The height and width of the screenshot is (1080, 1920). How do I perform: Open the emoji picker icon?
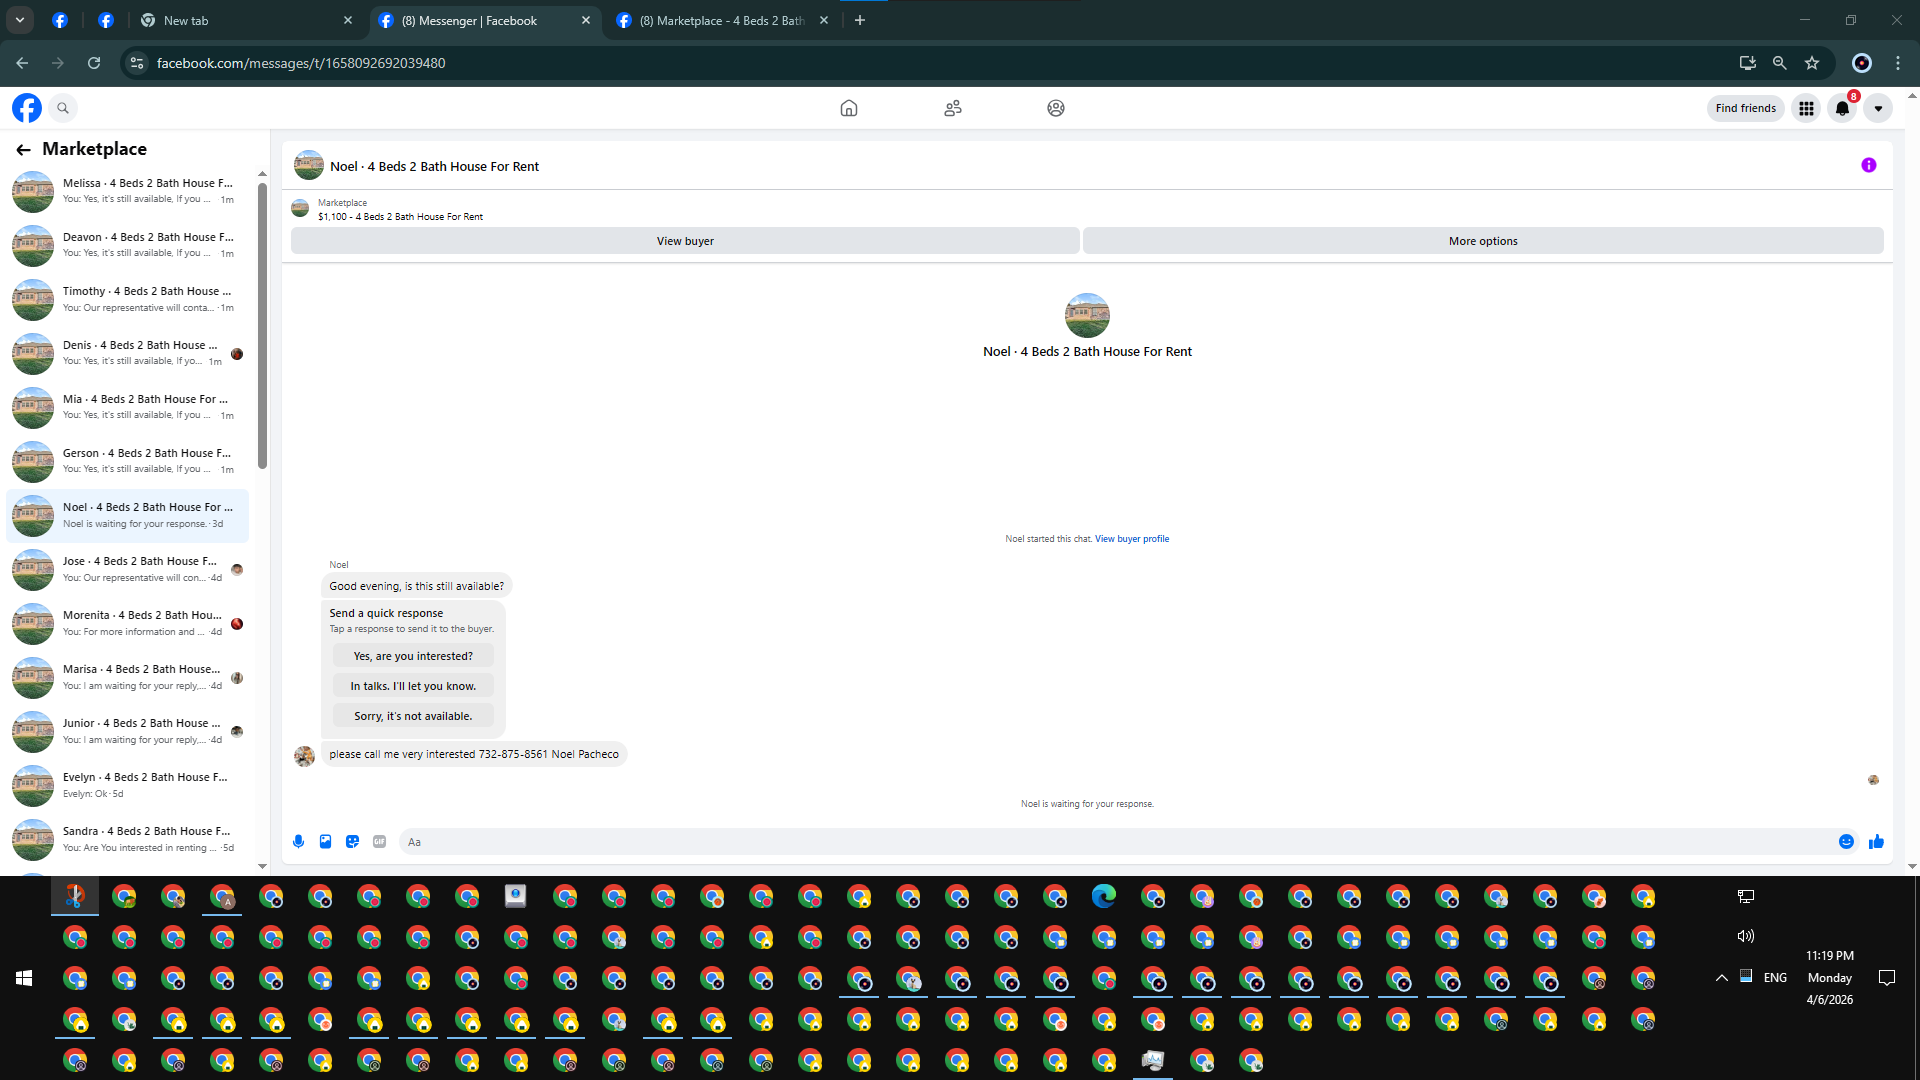[x=1846, y=842]
